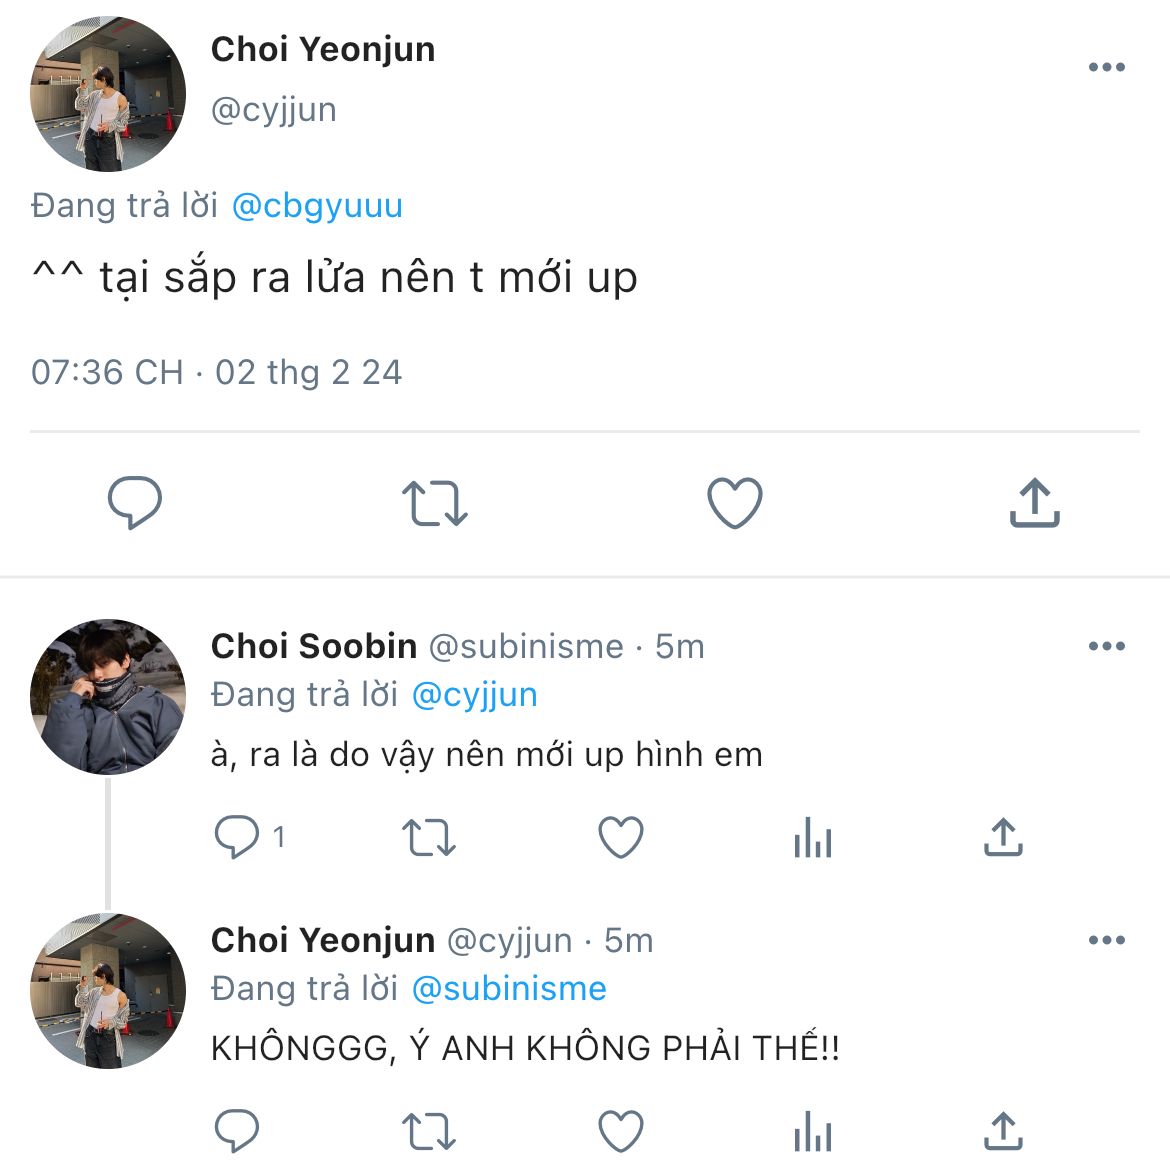Image resolution: width=1170 pixels, height=1169 pixels.
Task: Open more options on Choi Soobin's reply
Action: tap(1106, 646)
